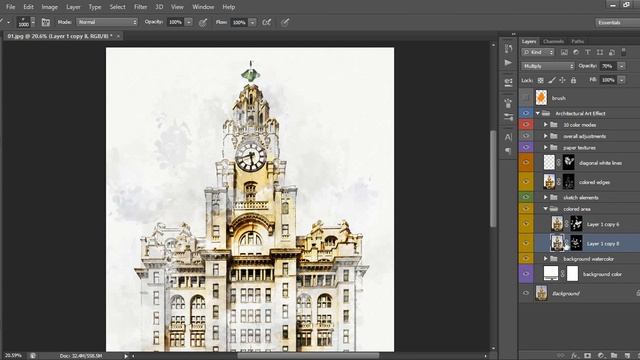Select the colored edges layer thumbnail
640x360 pixels.
pyautogui.click(x=549, y=182)
